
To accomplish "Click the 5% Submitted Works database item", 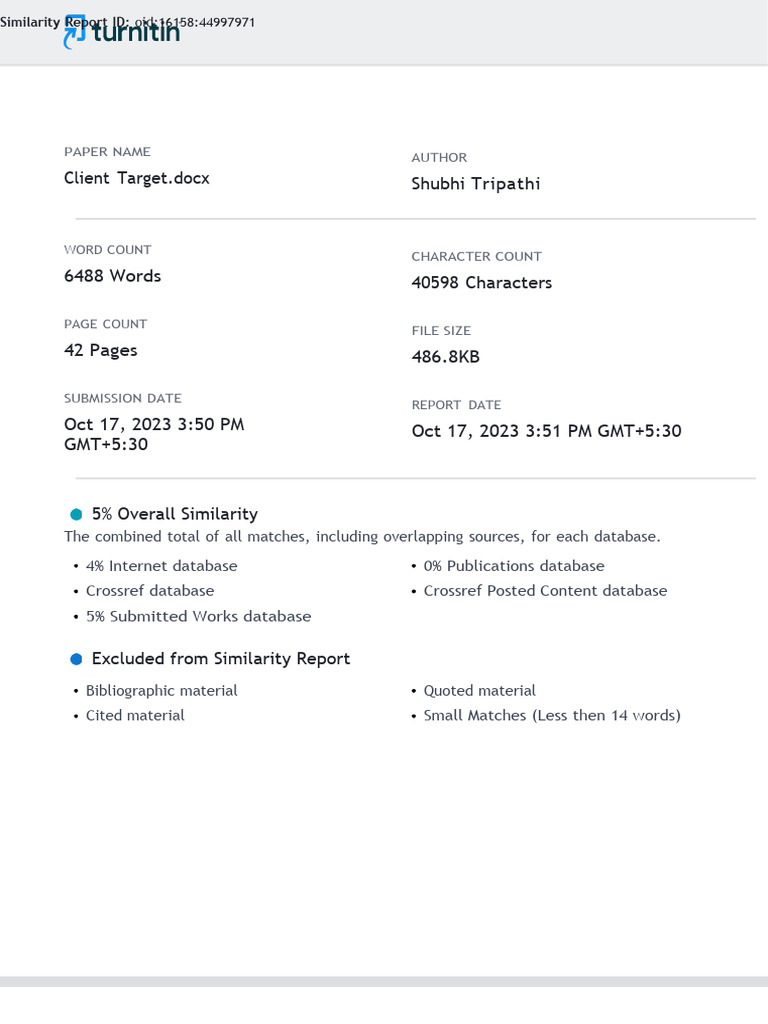I will click(198, 617).
